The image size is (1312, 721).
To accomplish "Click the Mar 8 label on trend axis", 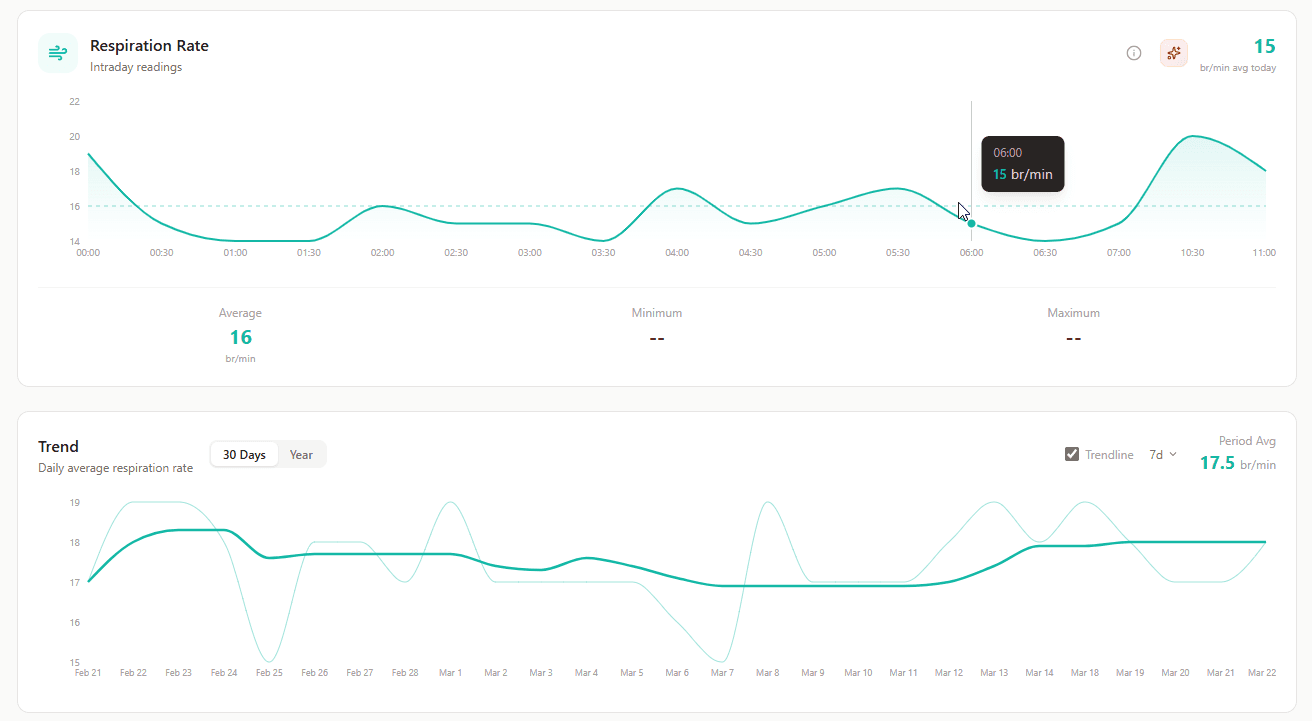I will click(767, 673).
